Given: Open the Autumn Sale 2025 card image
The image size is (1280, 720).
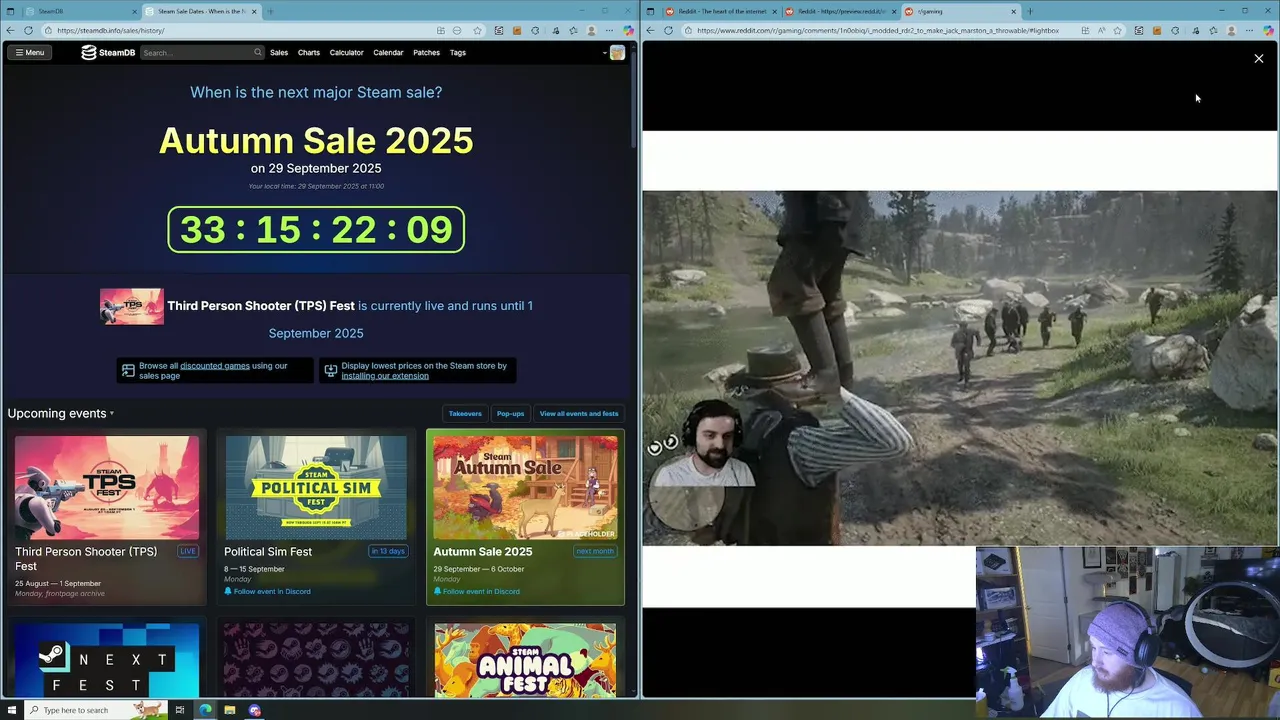Looking at the screenshot, I should click(x=525, y=487).
